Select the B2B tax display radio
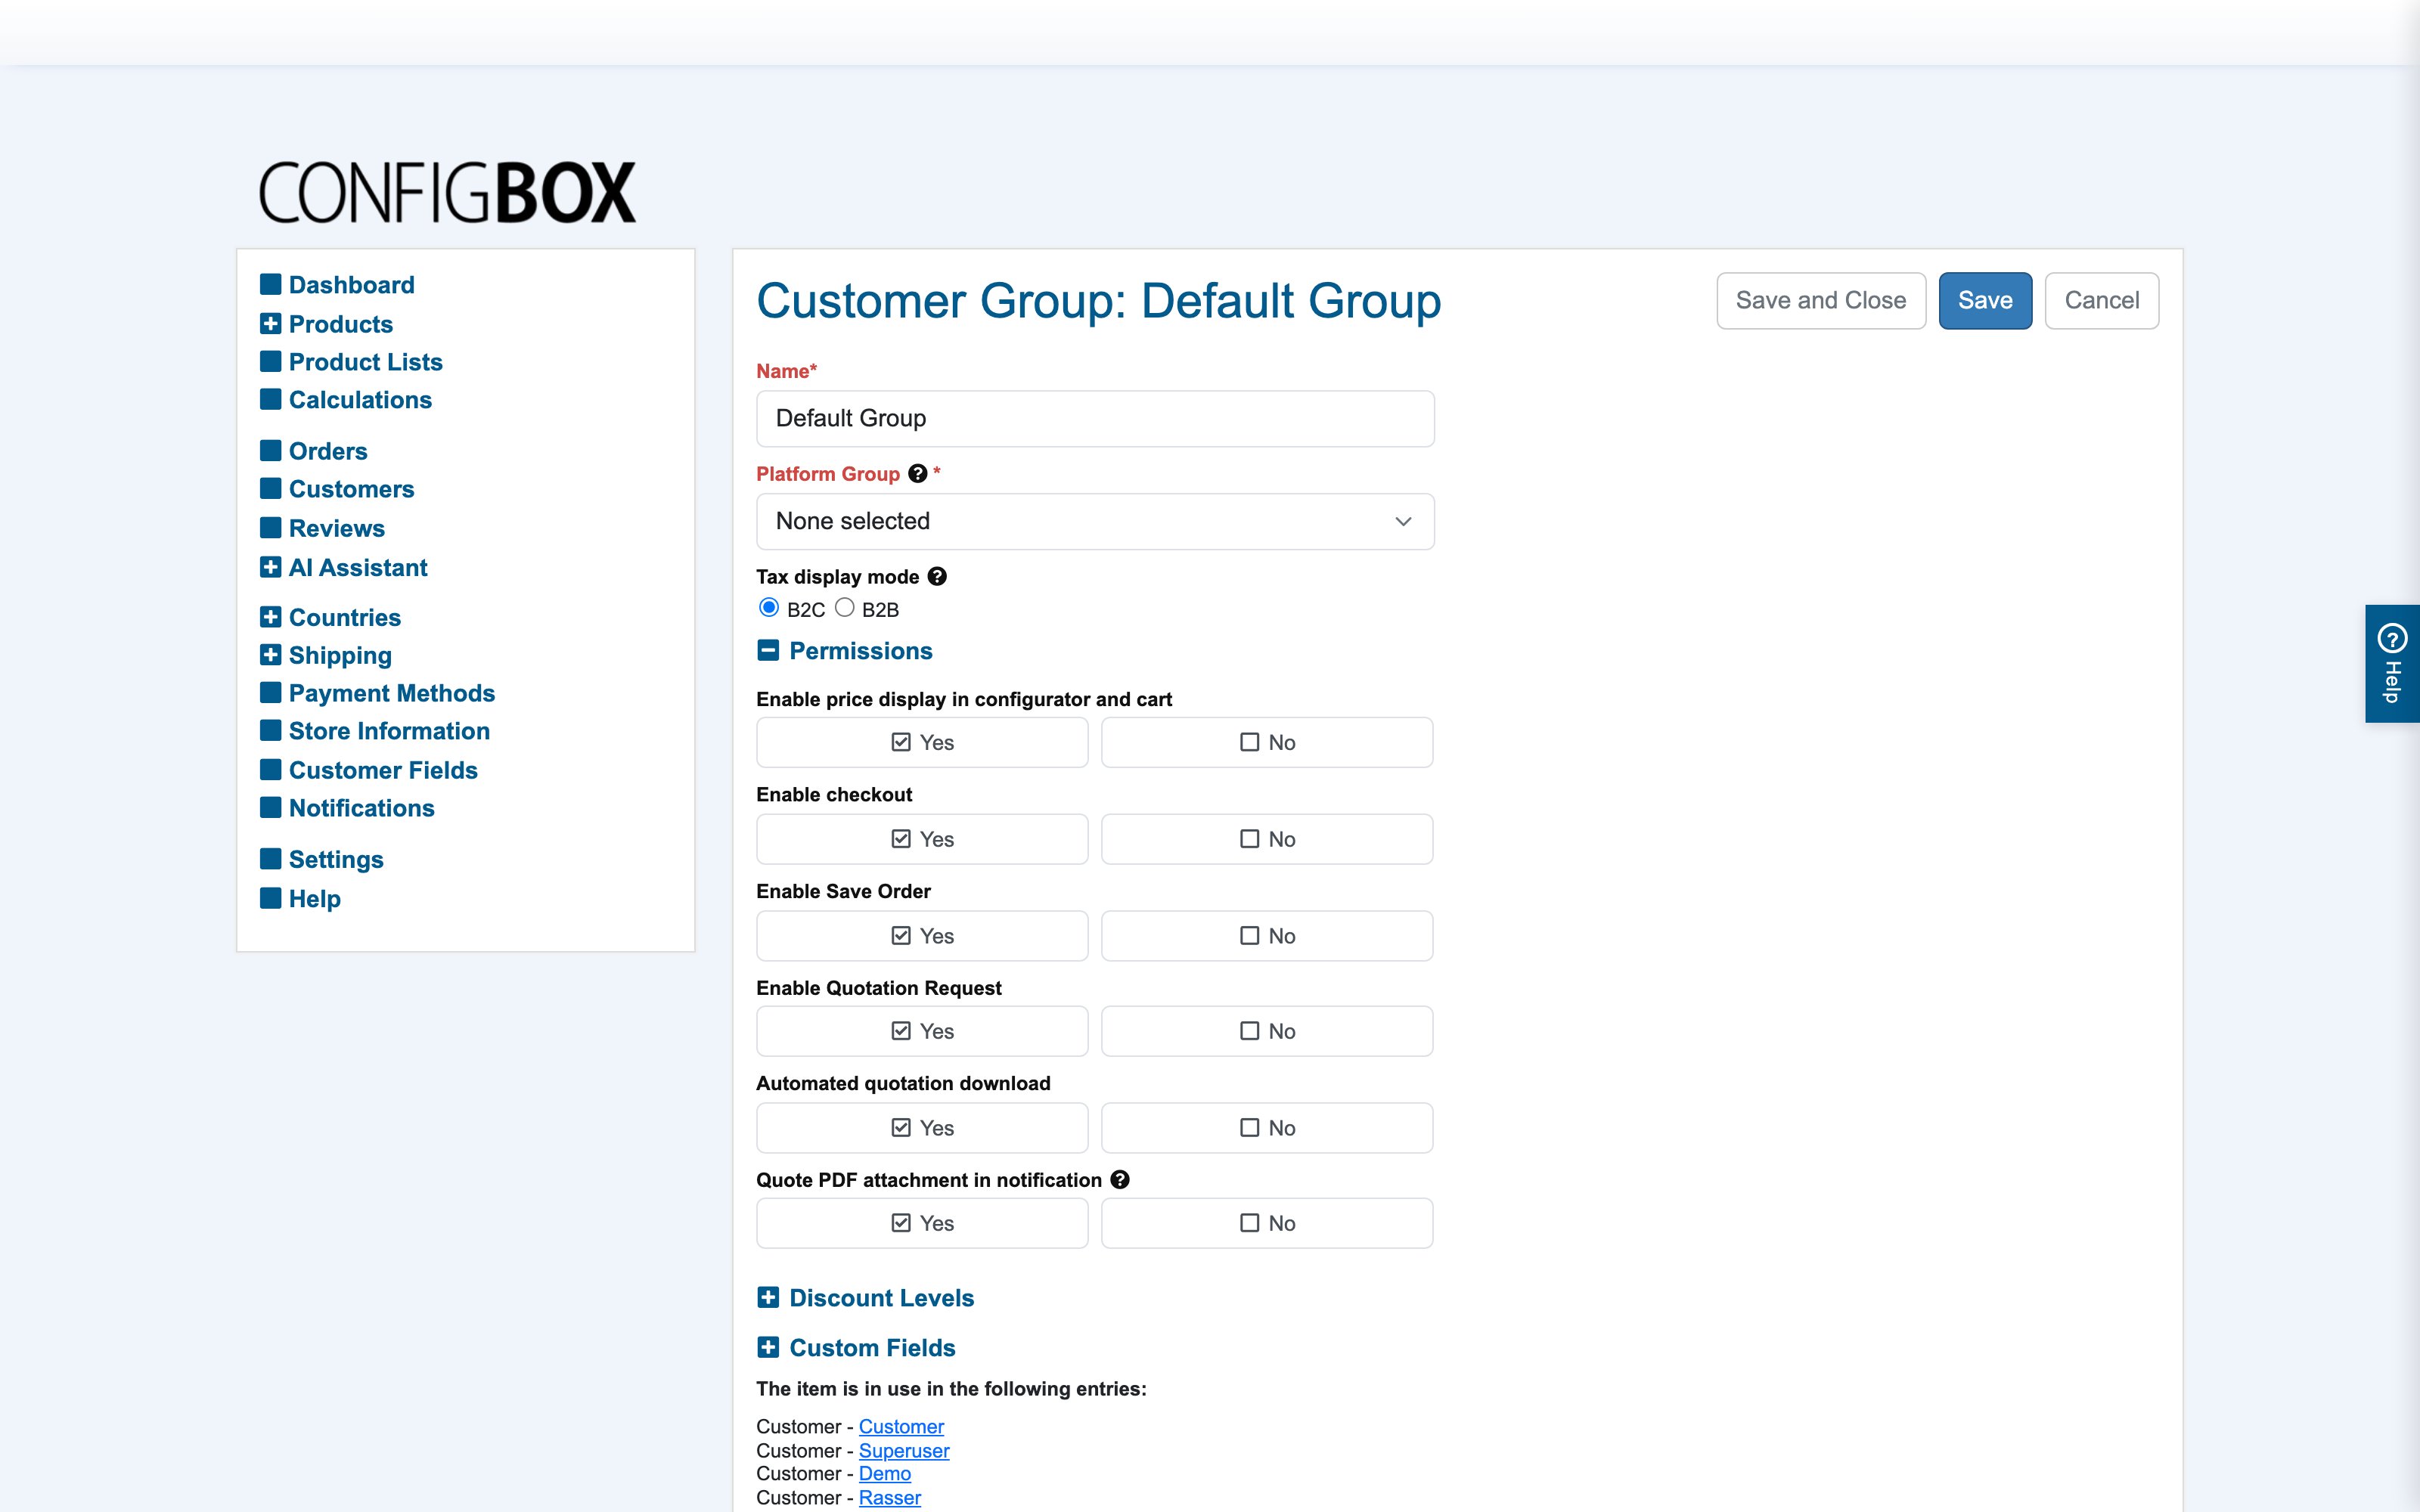This screenshot has width=2420, height=1512. tap(845, 608)
